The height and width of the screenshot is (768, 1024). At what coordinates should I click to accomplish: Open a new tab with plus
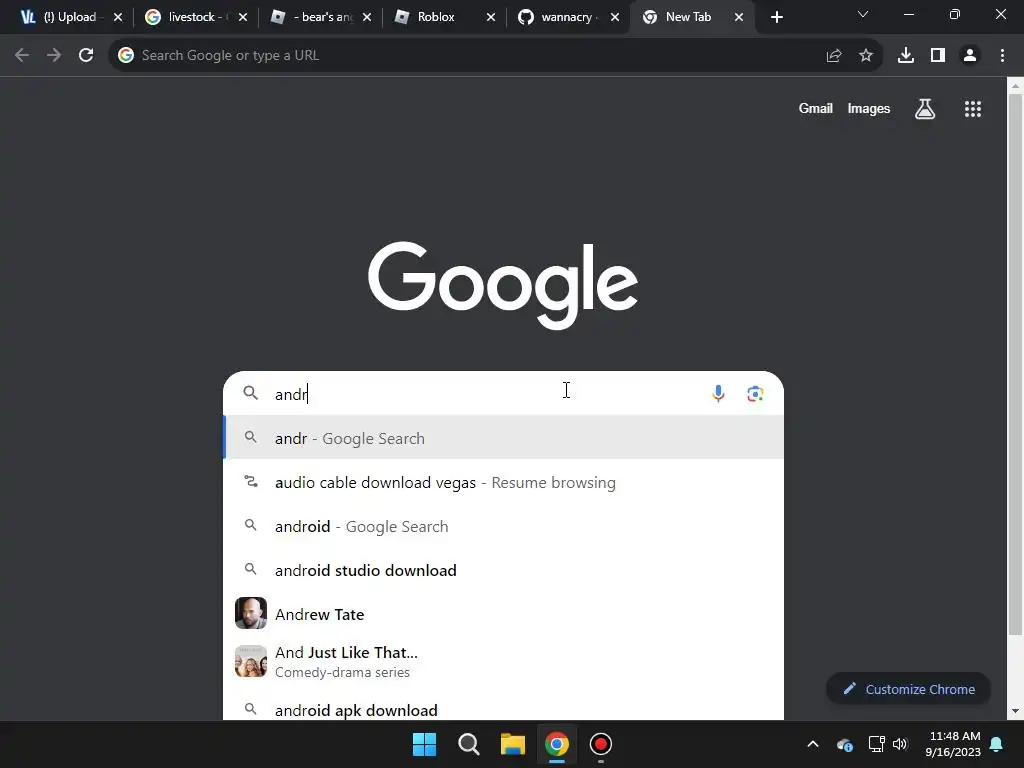[x=776, y=17]
